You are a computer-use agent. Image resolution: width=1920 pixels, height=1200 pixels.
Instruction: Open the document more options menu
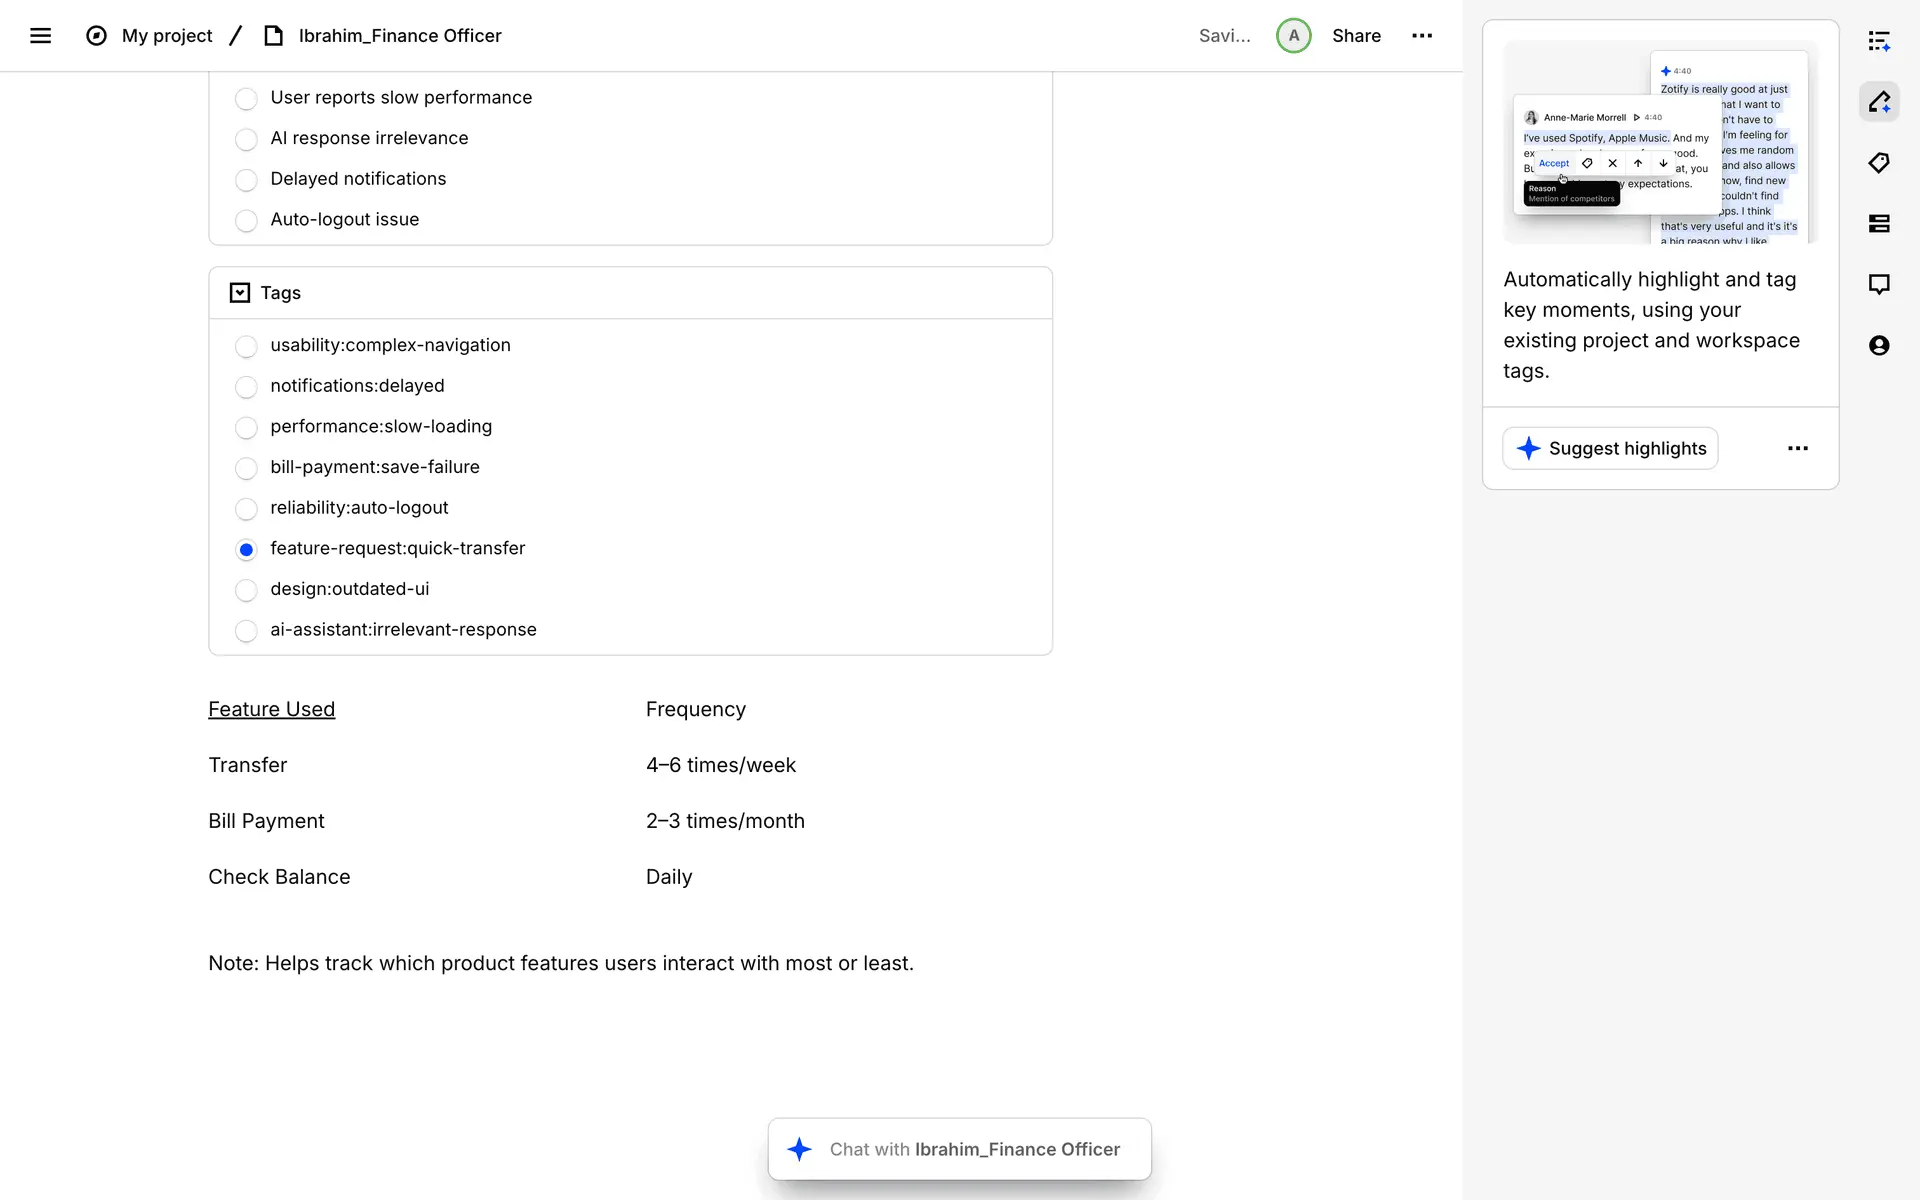[1422, 36]
